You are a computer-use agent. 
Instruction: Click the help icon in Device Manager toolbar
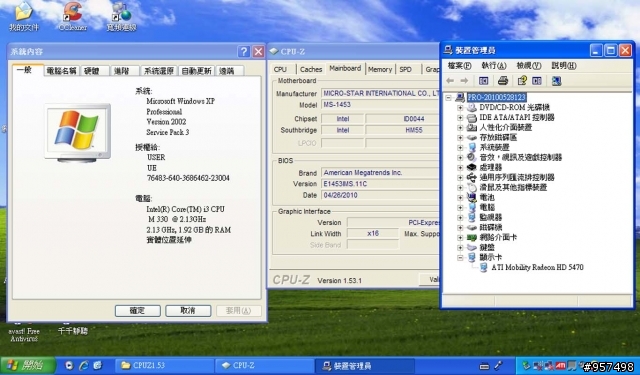522,81
